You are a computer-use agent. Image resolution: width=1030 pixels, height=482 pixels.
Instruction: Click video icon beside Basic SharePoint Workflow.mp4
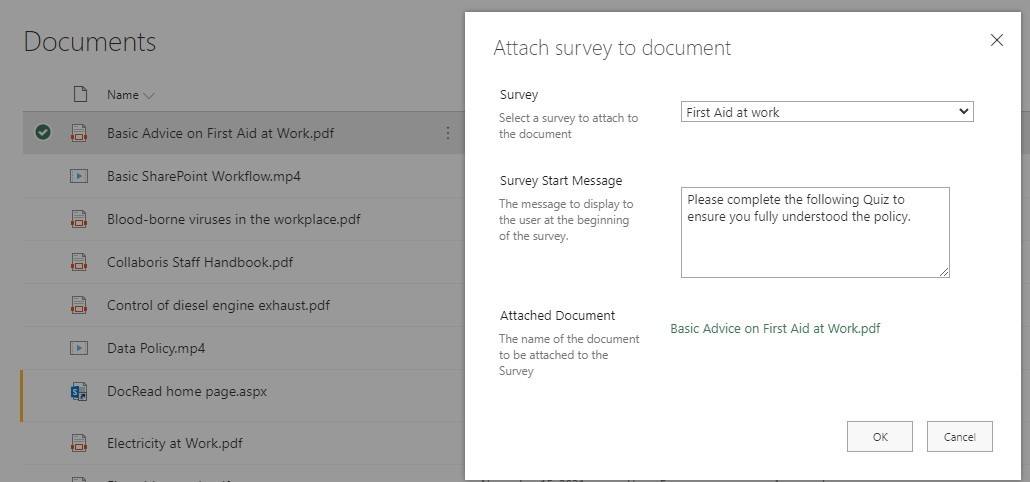coord(79,176)
